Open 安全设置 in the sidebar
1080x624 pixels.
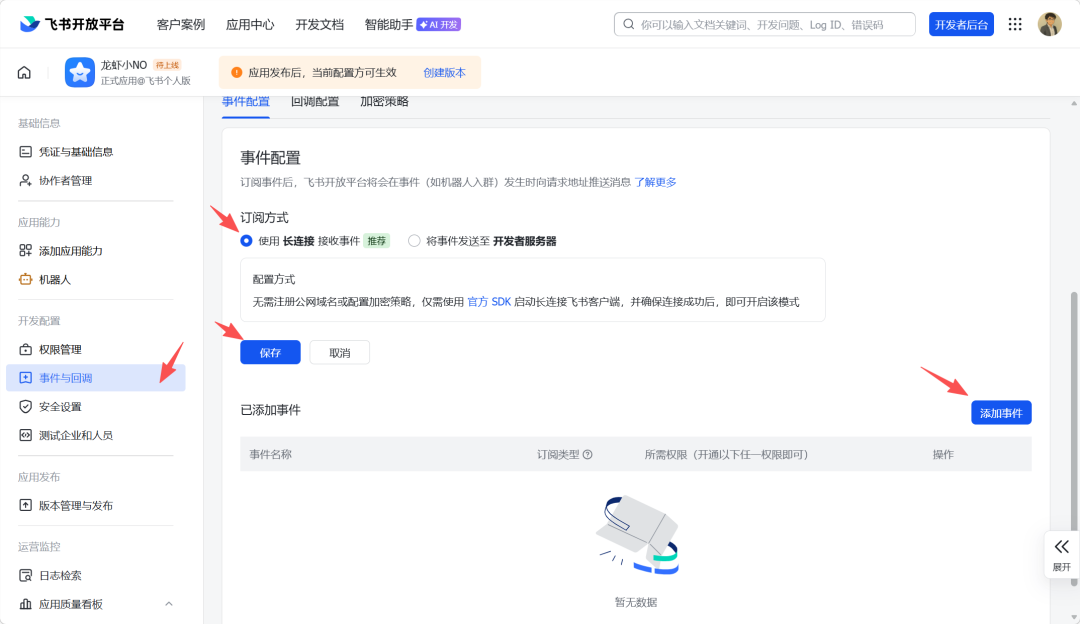[x=60, y=407]
